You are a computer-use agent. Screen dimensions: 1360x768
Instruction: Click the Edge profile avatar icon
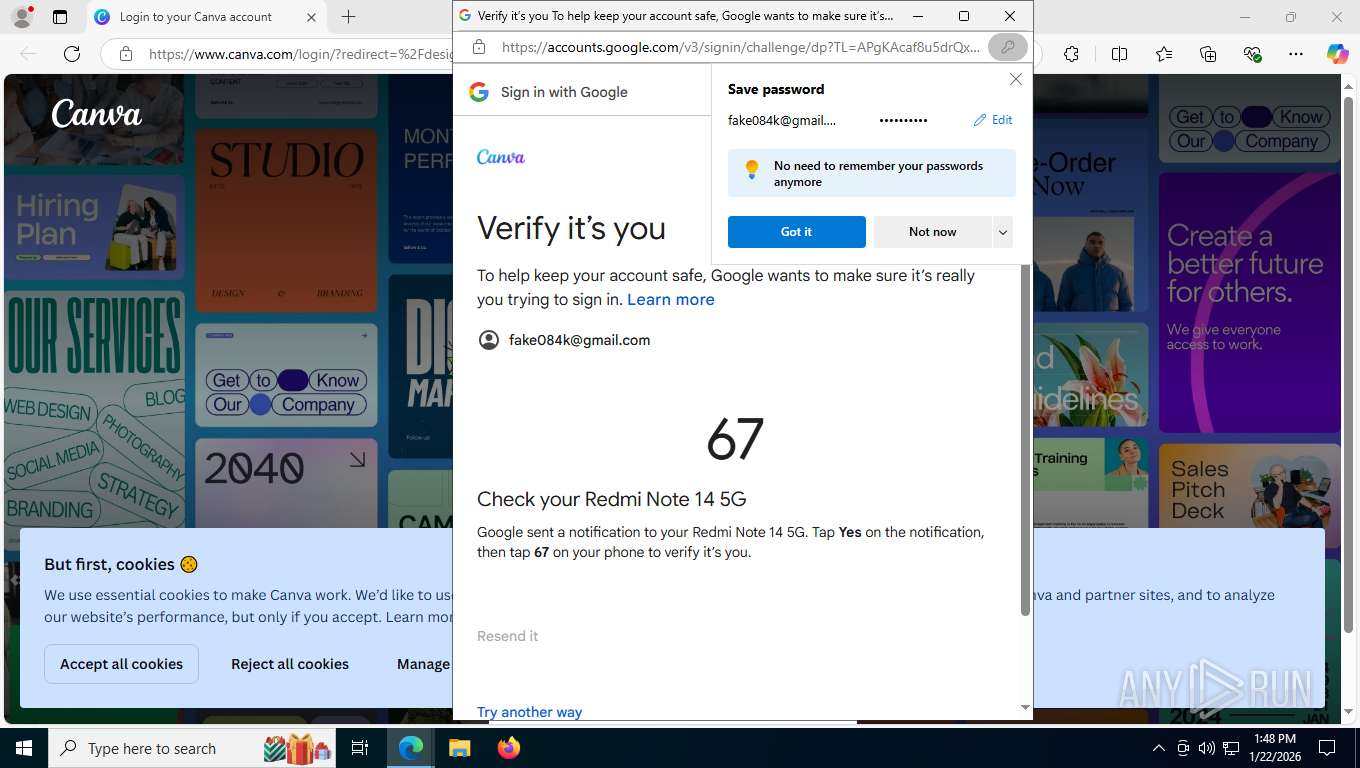[21, 17]
